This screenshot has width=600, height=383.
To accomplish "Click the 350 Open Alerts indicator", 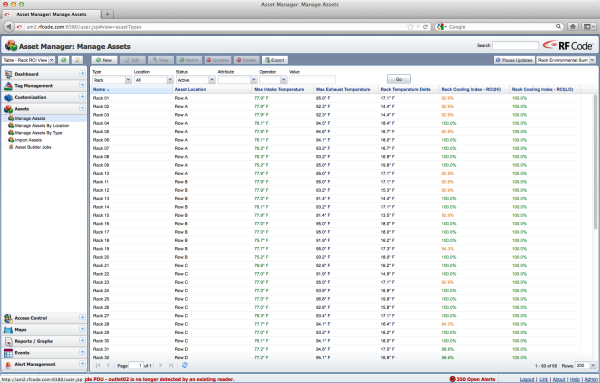I will point(472,379).
